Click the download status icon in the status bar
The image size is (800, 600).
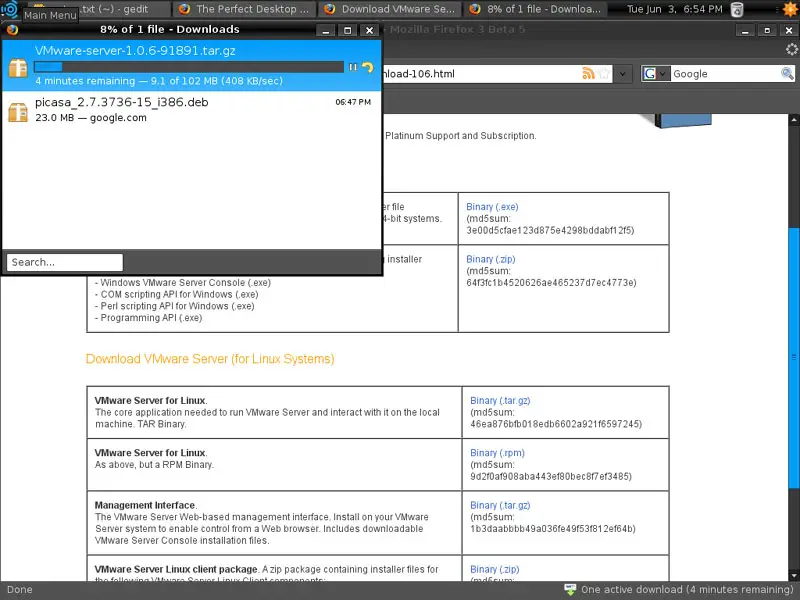point(570,589)
